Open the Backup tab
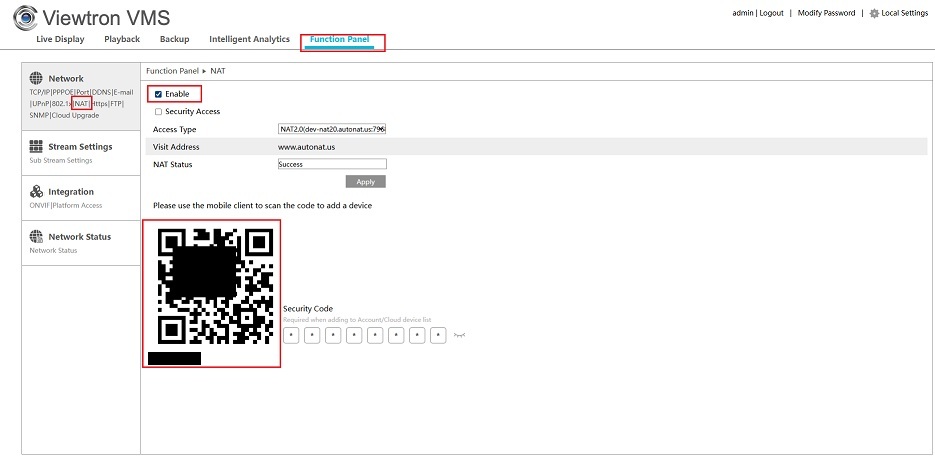 tap(175, 39)
